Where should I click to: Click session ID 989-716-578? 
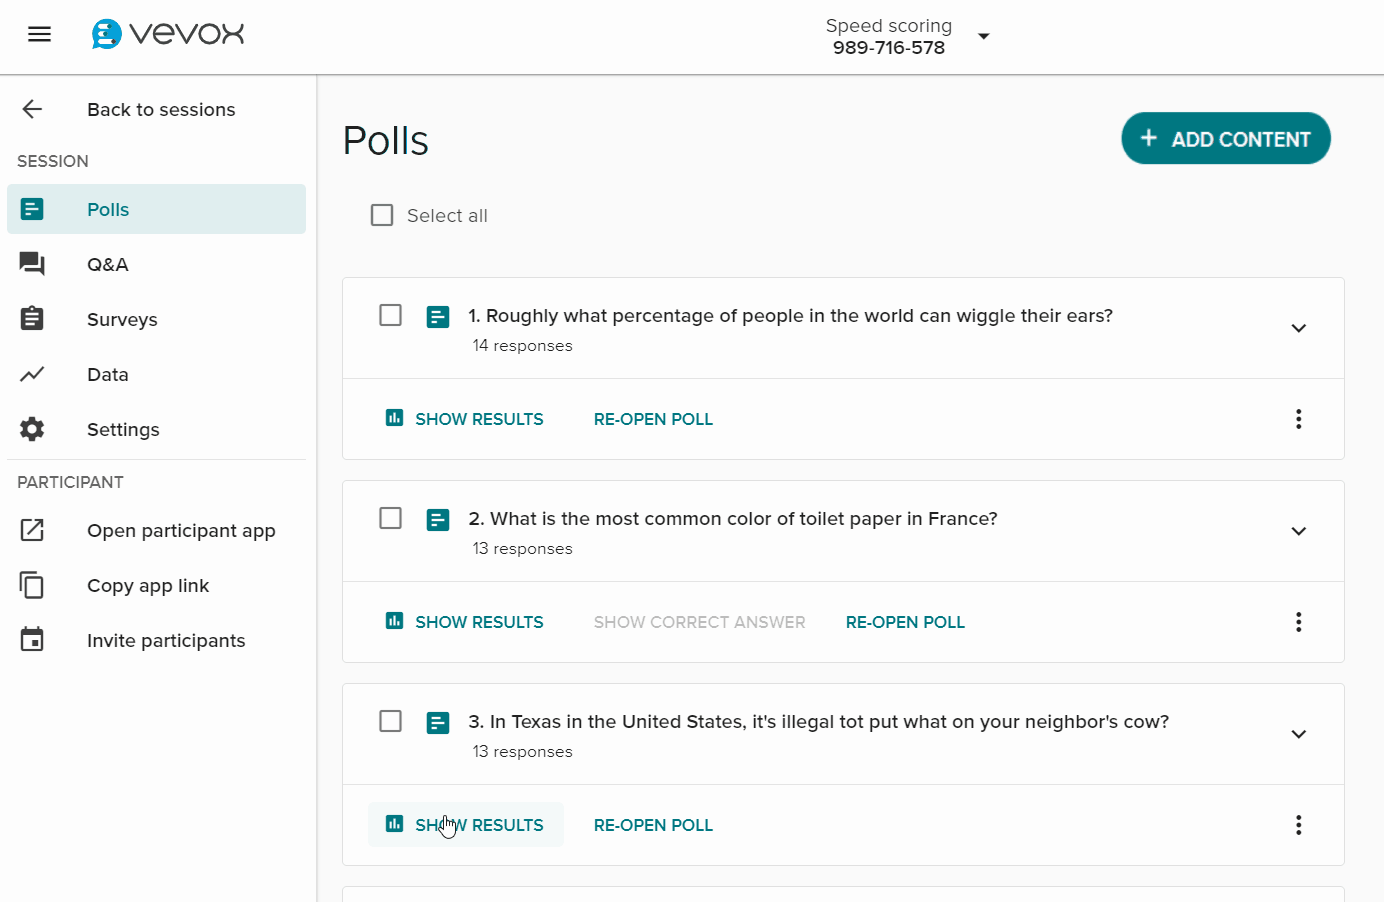tap(889, 48)
